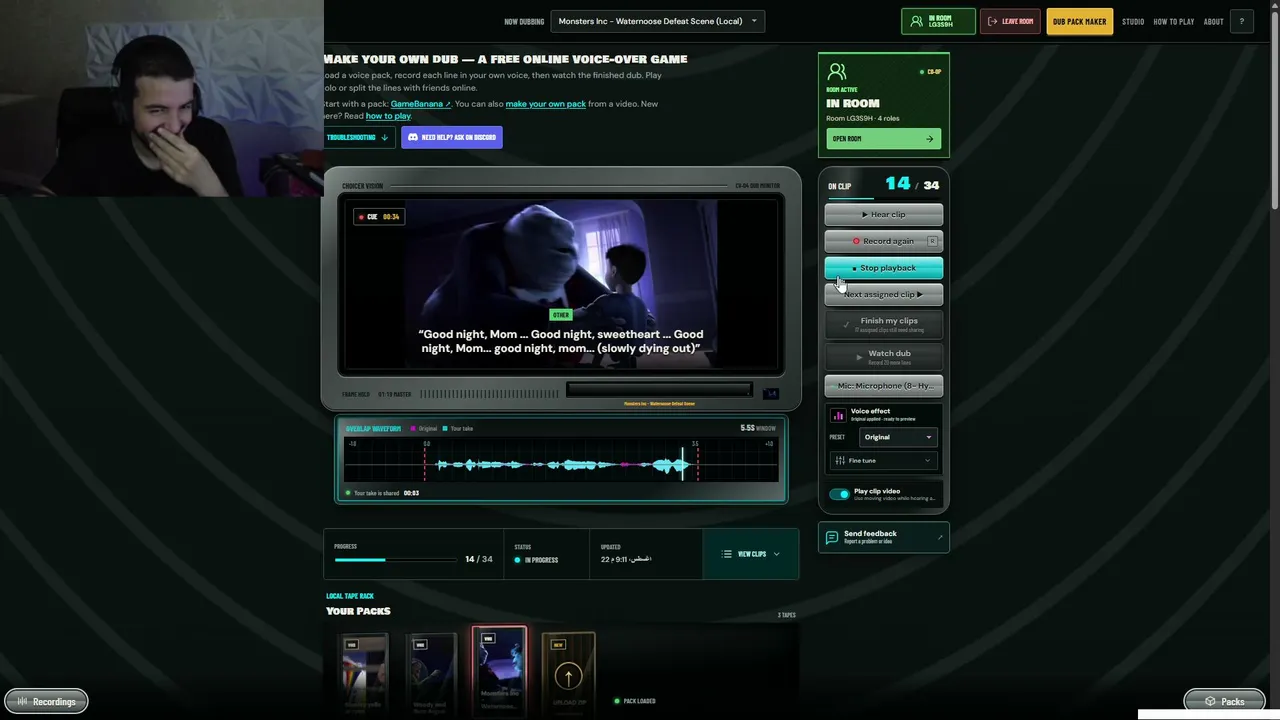This screenshot has width=1280, height=720.
Task: Click the Send feedback chat icon
Action: tap(831, 537)
